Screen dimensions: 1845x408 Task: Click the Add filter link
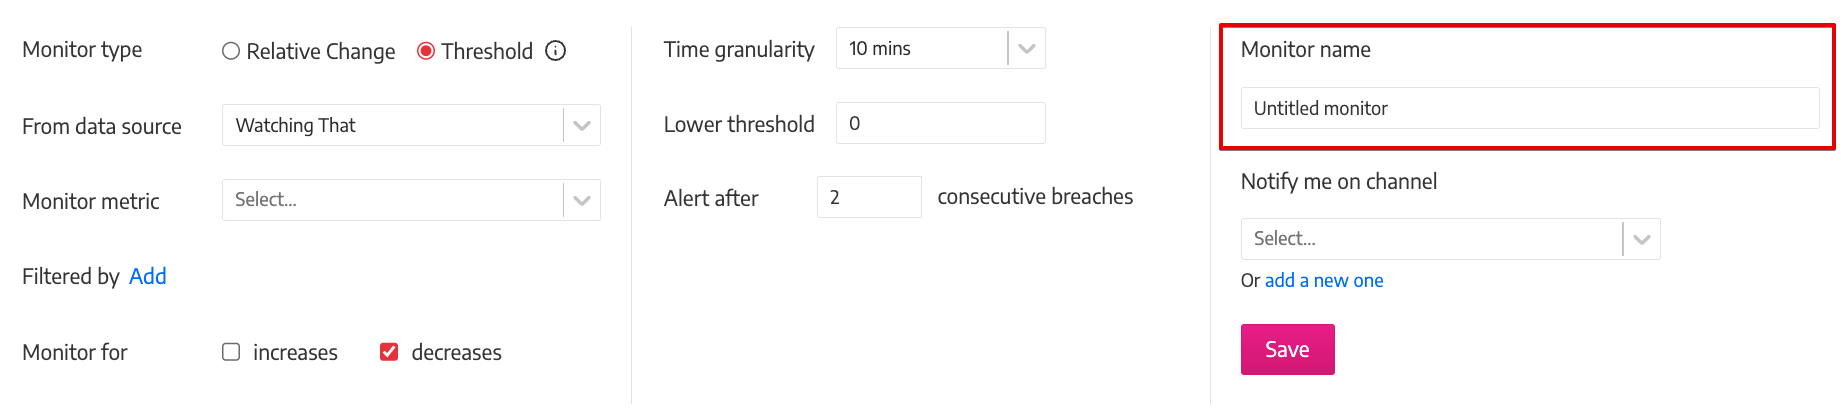[x=148, y=276]
